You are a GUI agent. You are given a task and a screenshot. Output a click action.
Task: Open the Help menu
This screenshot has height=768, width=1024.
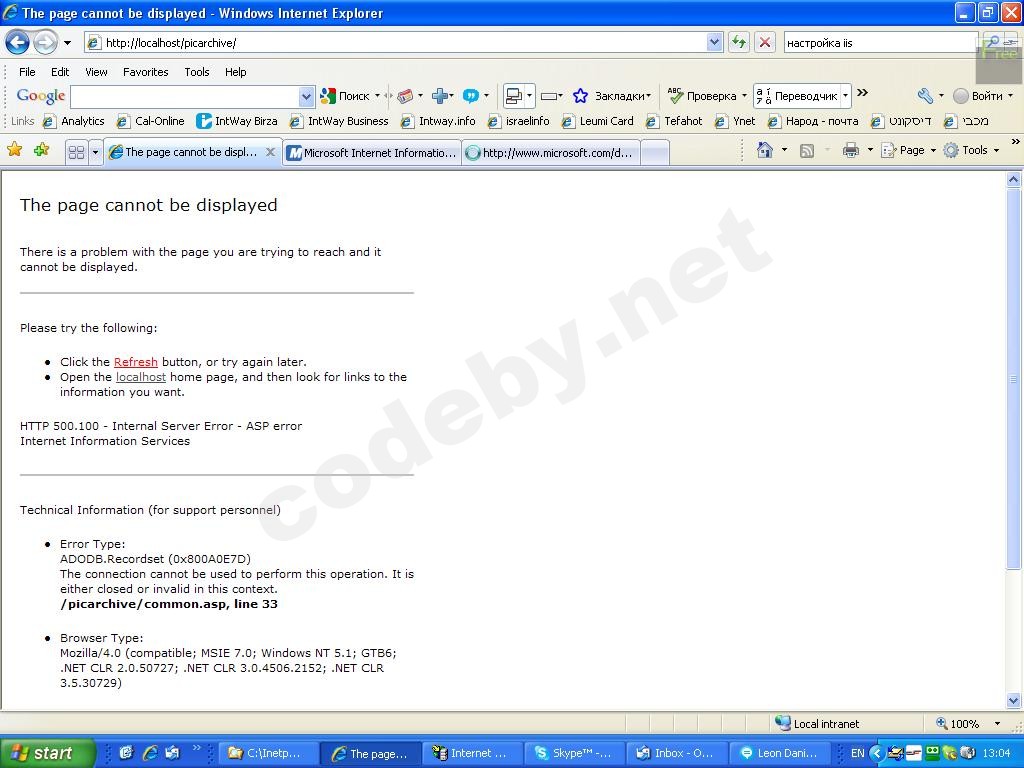pyautogui.click(x=236, y=72)
